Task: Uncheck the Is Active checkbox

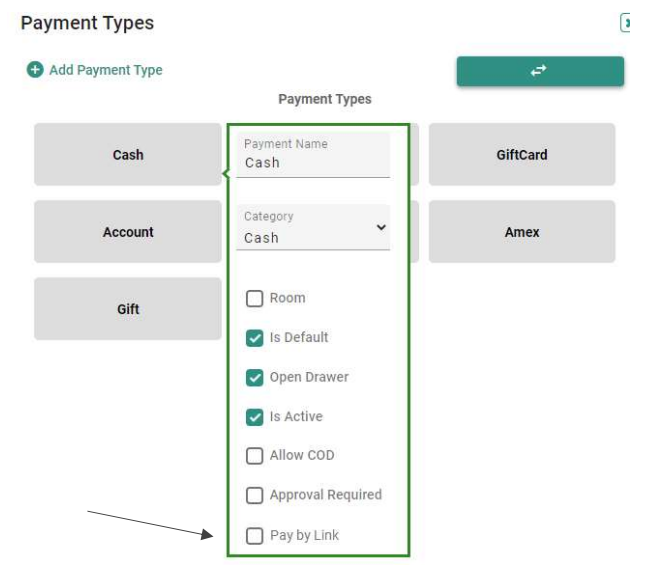Action: (254, 417)
